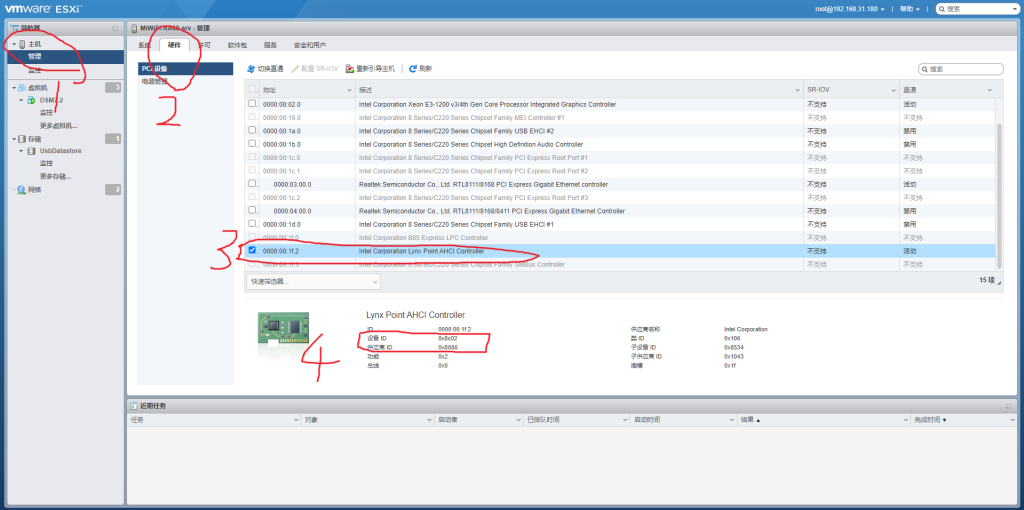Check the 0000:00:02.0 Integrated Graphics row checkbox
The height and width of the screenshot is (510, 1024).
pyautogui.click(x=252, y=104)
